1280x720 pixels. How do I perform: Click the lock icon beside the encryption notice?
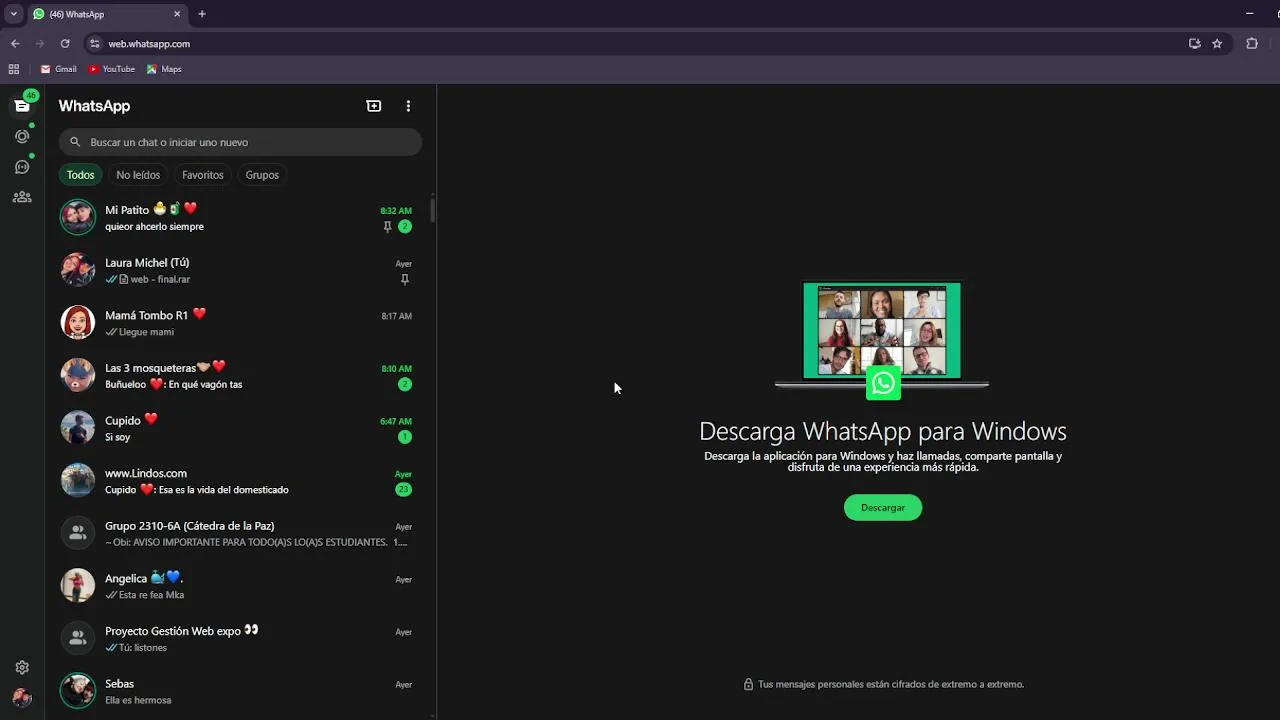coord(748,685)
